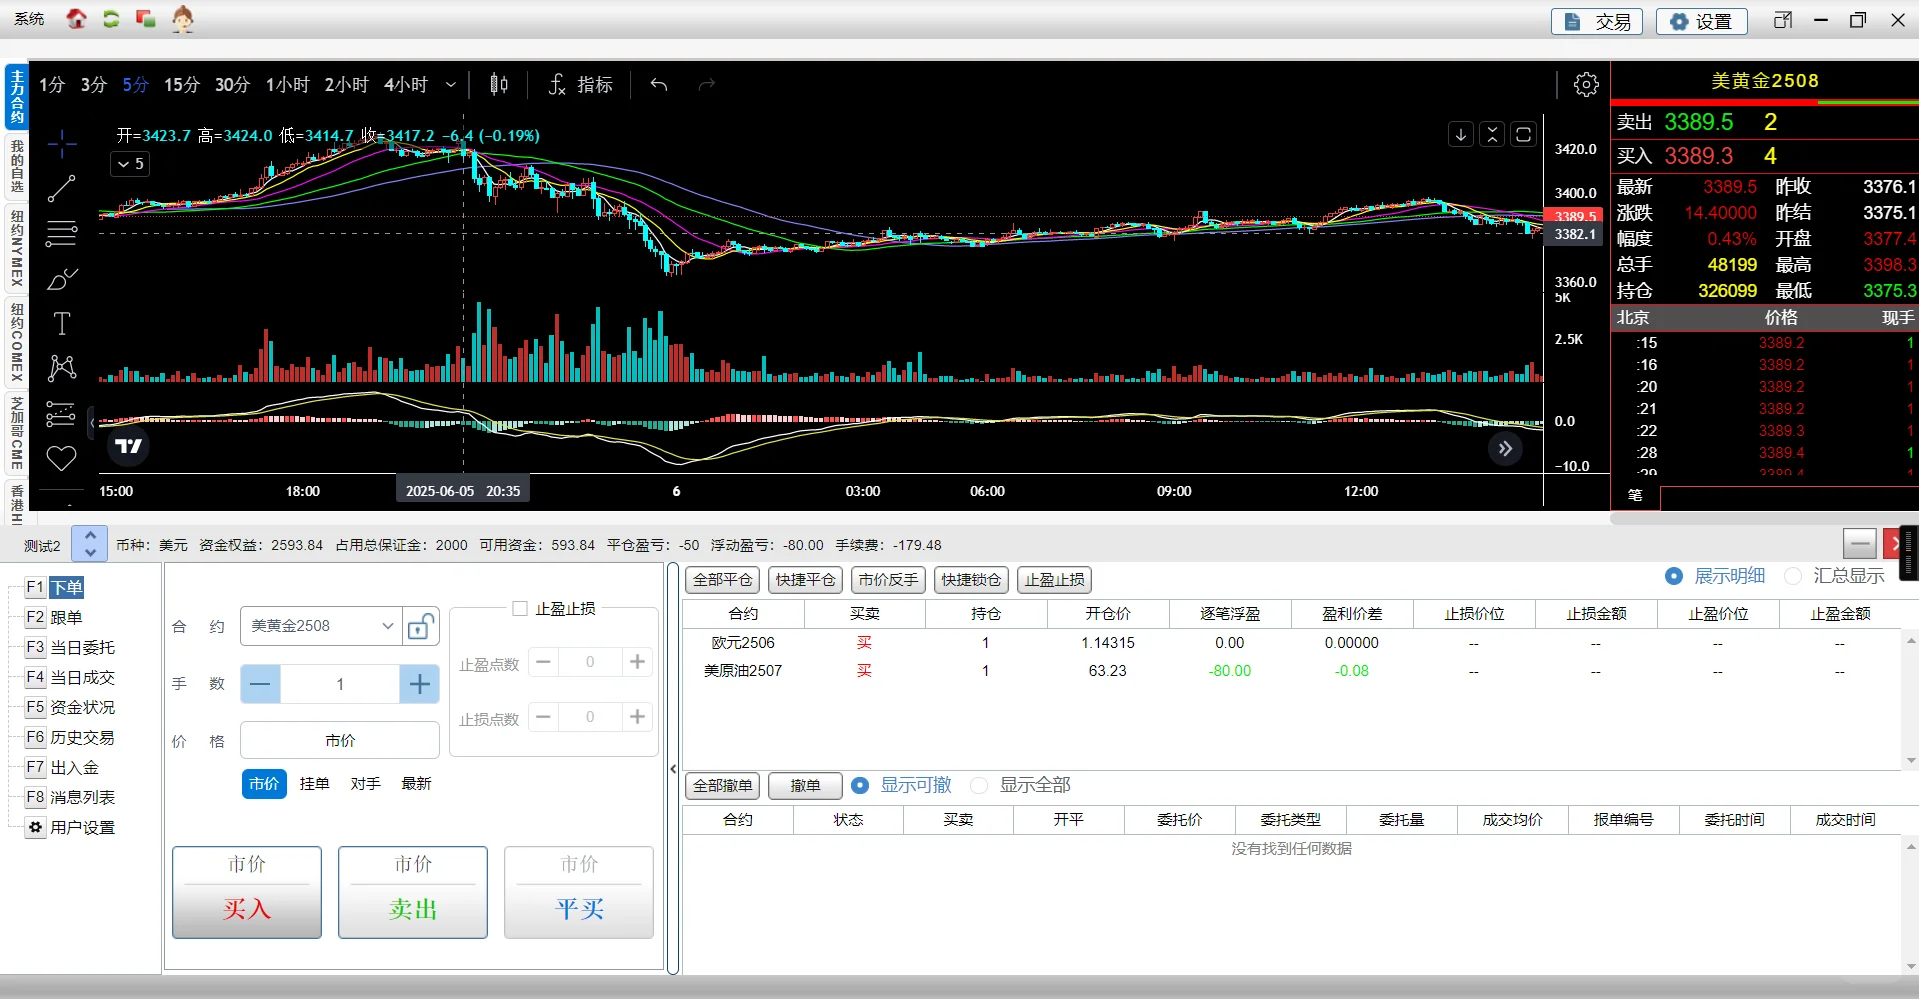The width and height of the screenshot is (1919, 999).
Task: Select the 展示明细 radio button
Action: (1674, 576)
